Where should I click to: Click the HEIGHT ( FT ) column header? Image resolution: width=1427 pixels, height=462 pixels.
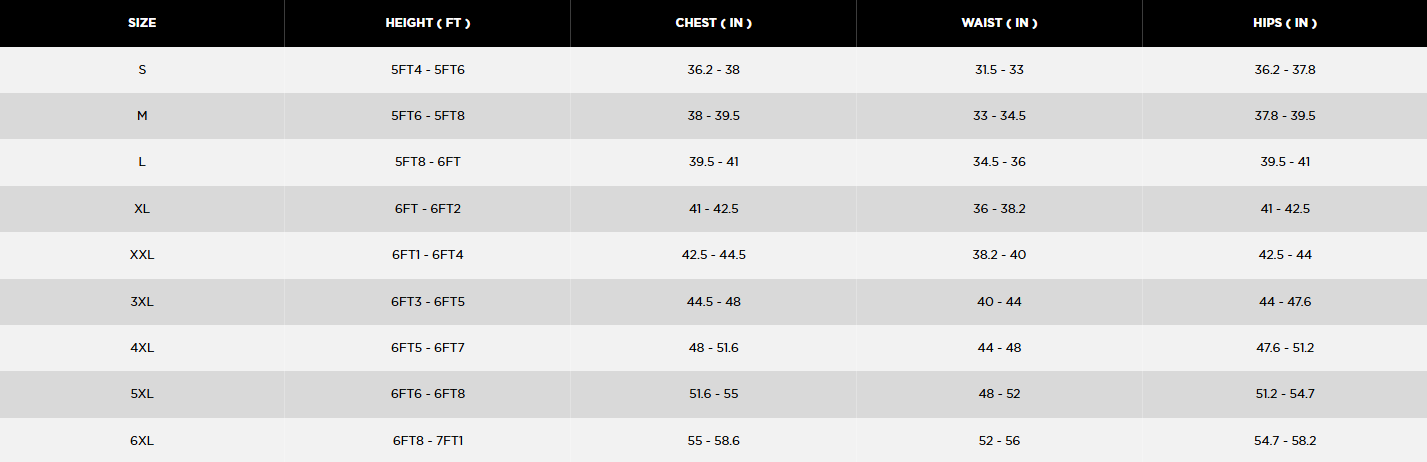[x=428, y=23]
